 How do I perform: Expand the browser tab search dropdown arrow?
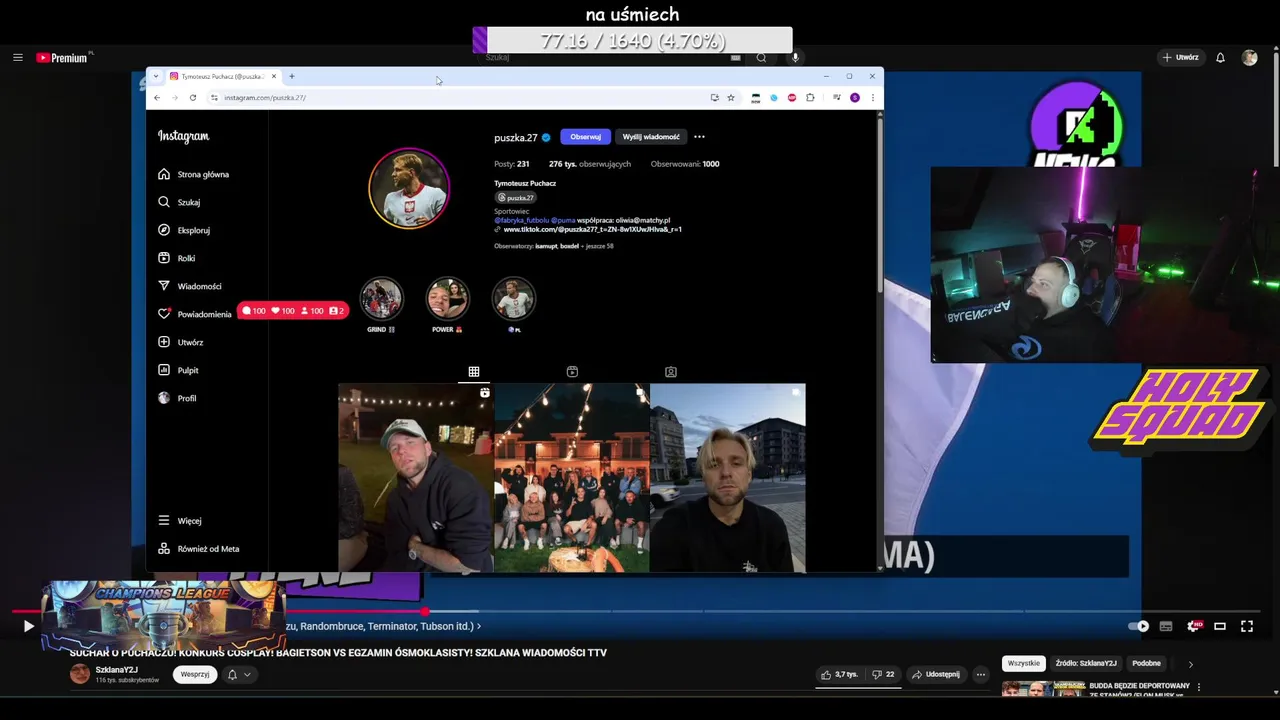tap(156, 76)
